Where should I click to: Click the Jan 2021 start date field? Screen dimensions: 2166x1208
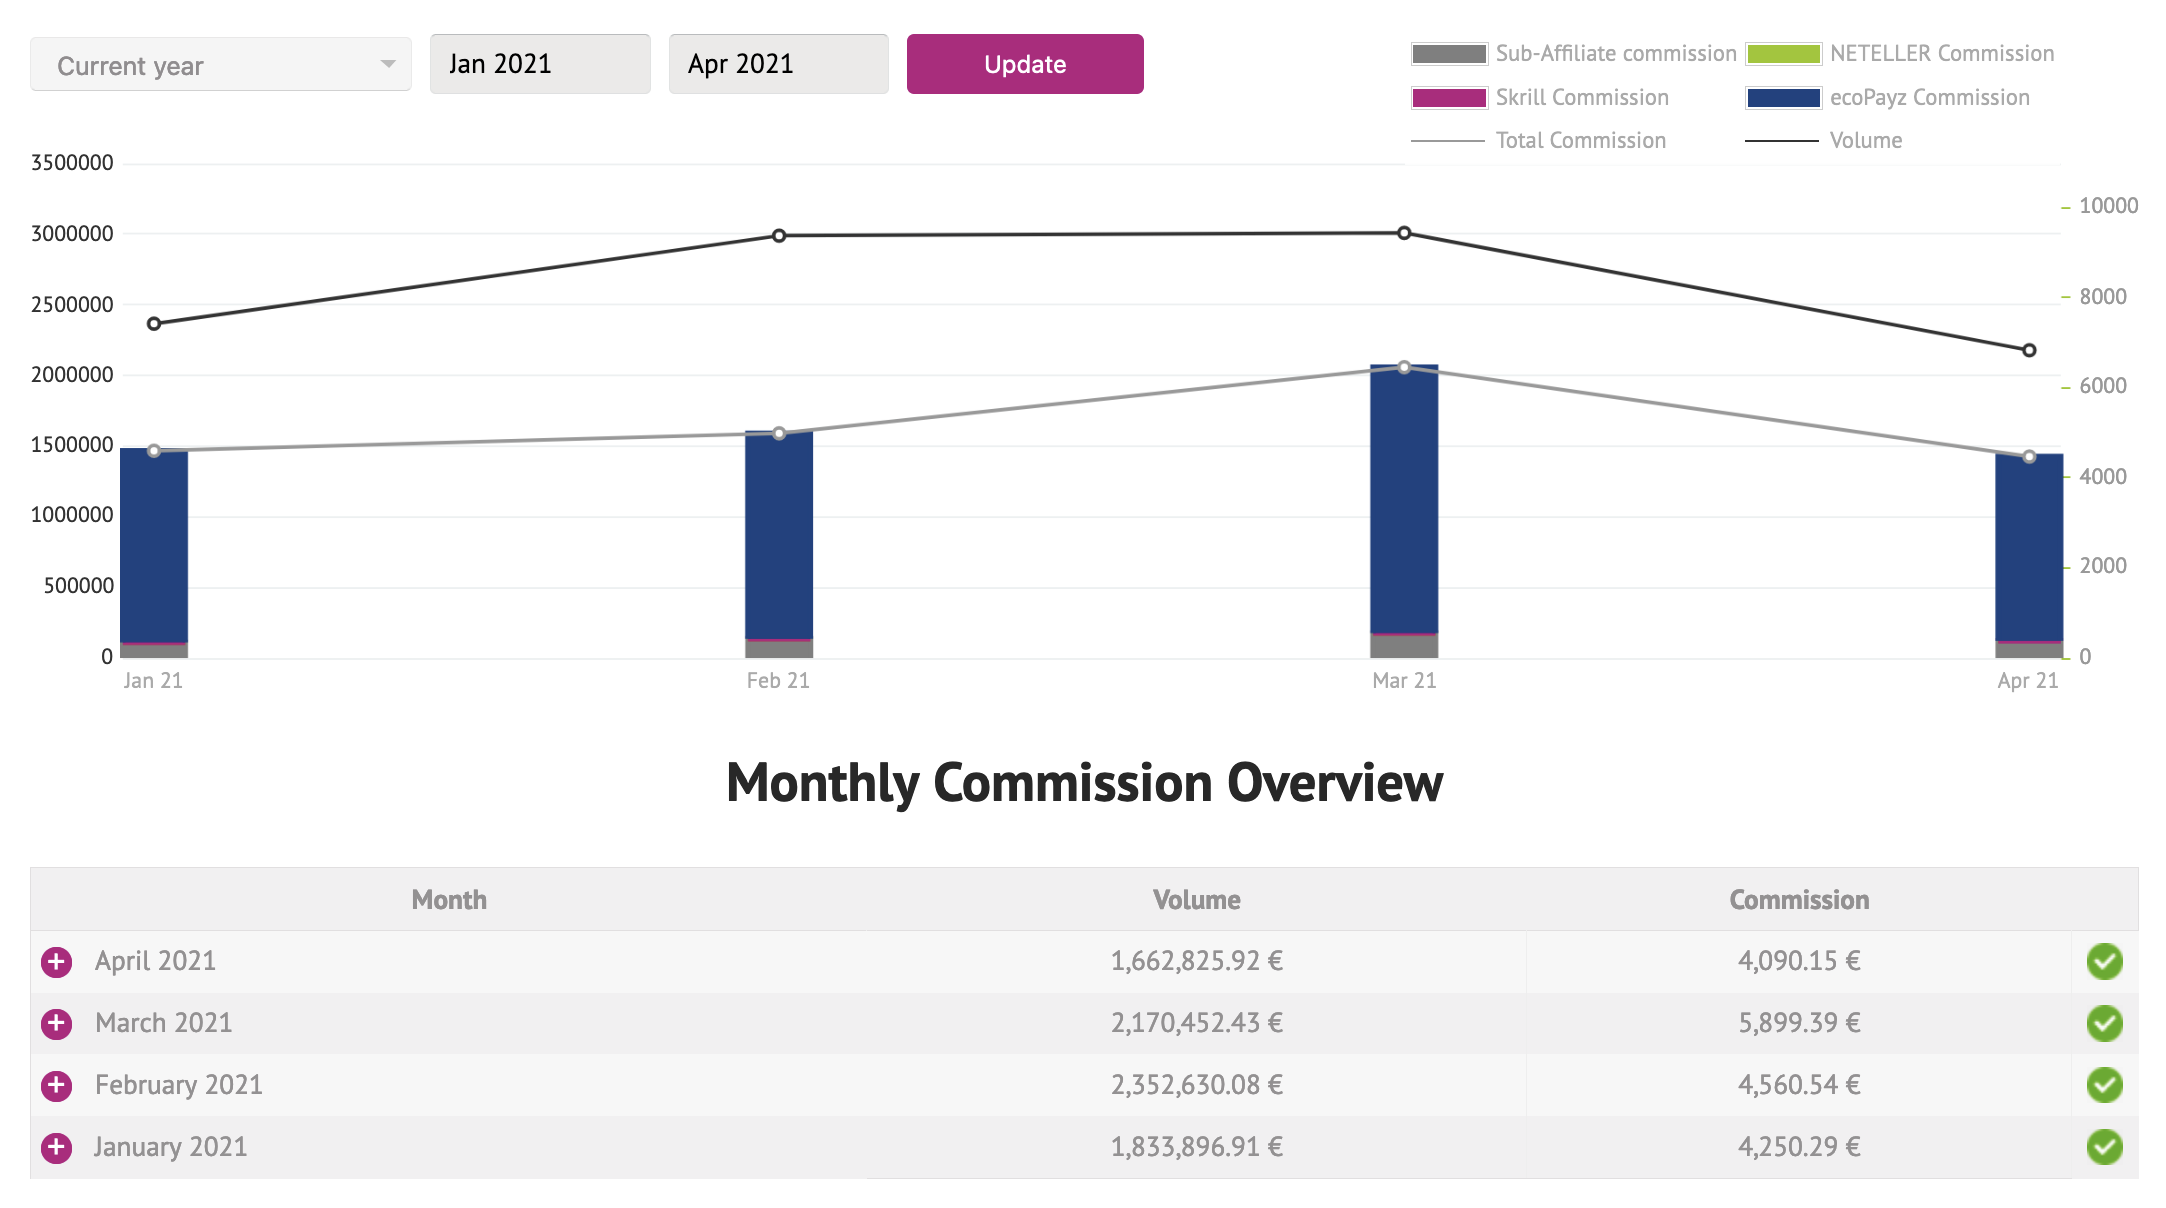540,65
